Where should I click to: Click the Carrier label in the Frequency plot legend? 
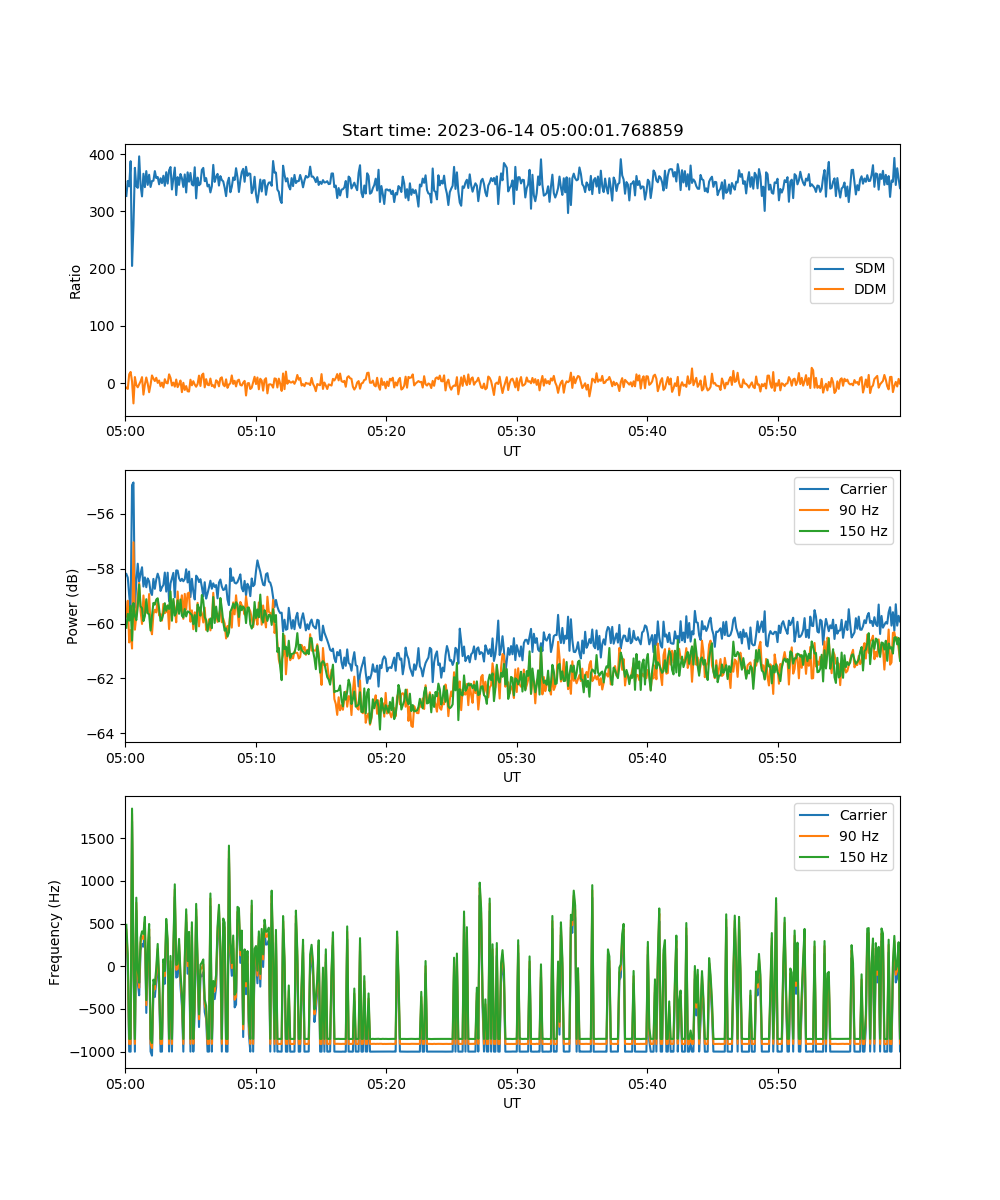coord(863,815)
